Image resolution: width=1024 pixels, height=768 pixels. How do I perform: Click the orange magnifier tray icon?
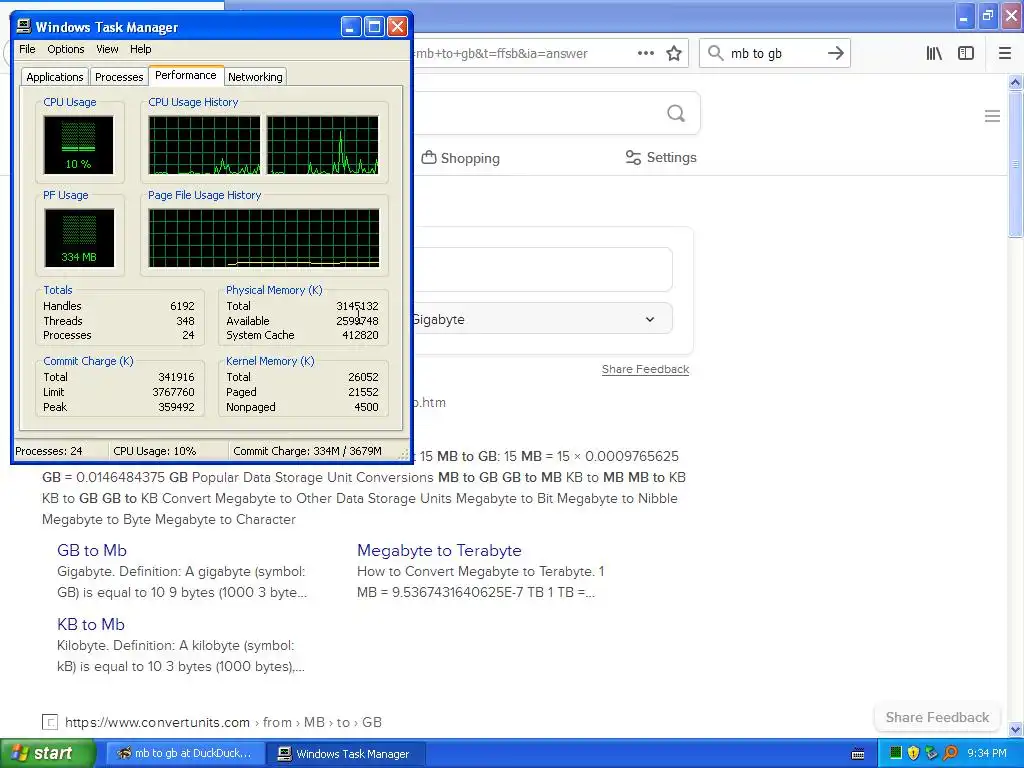950,753
